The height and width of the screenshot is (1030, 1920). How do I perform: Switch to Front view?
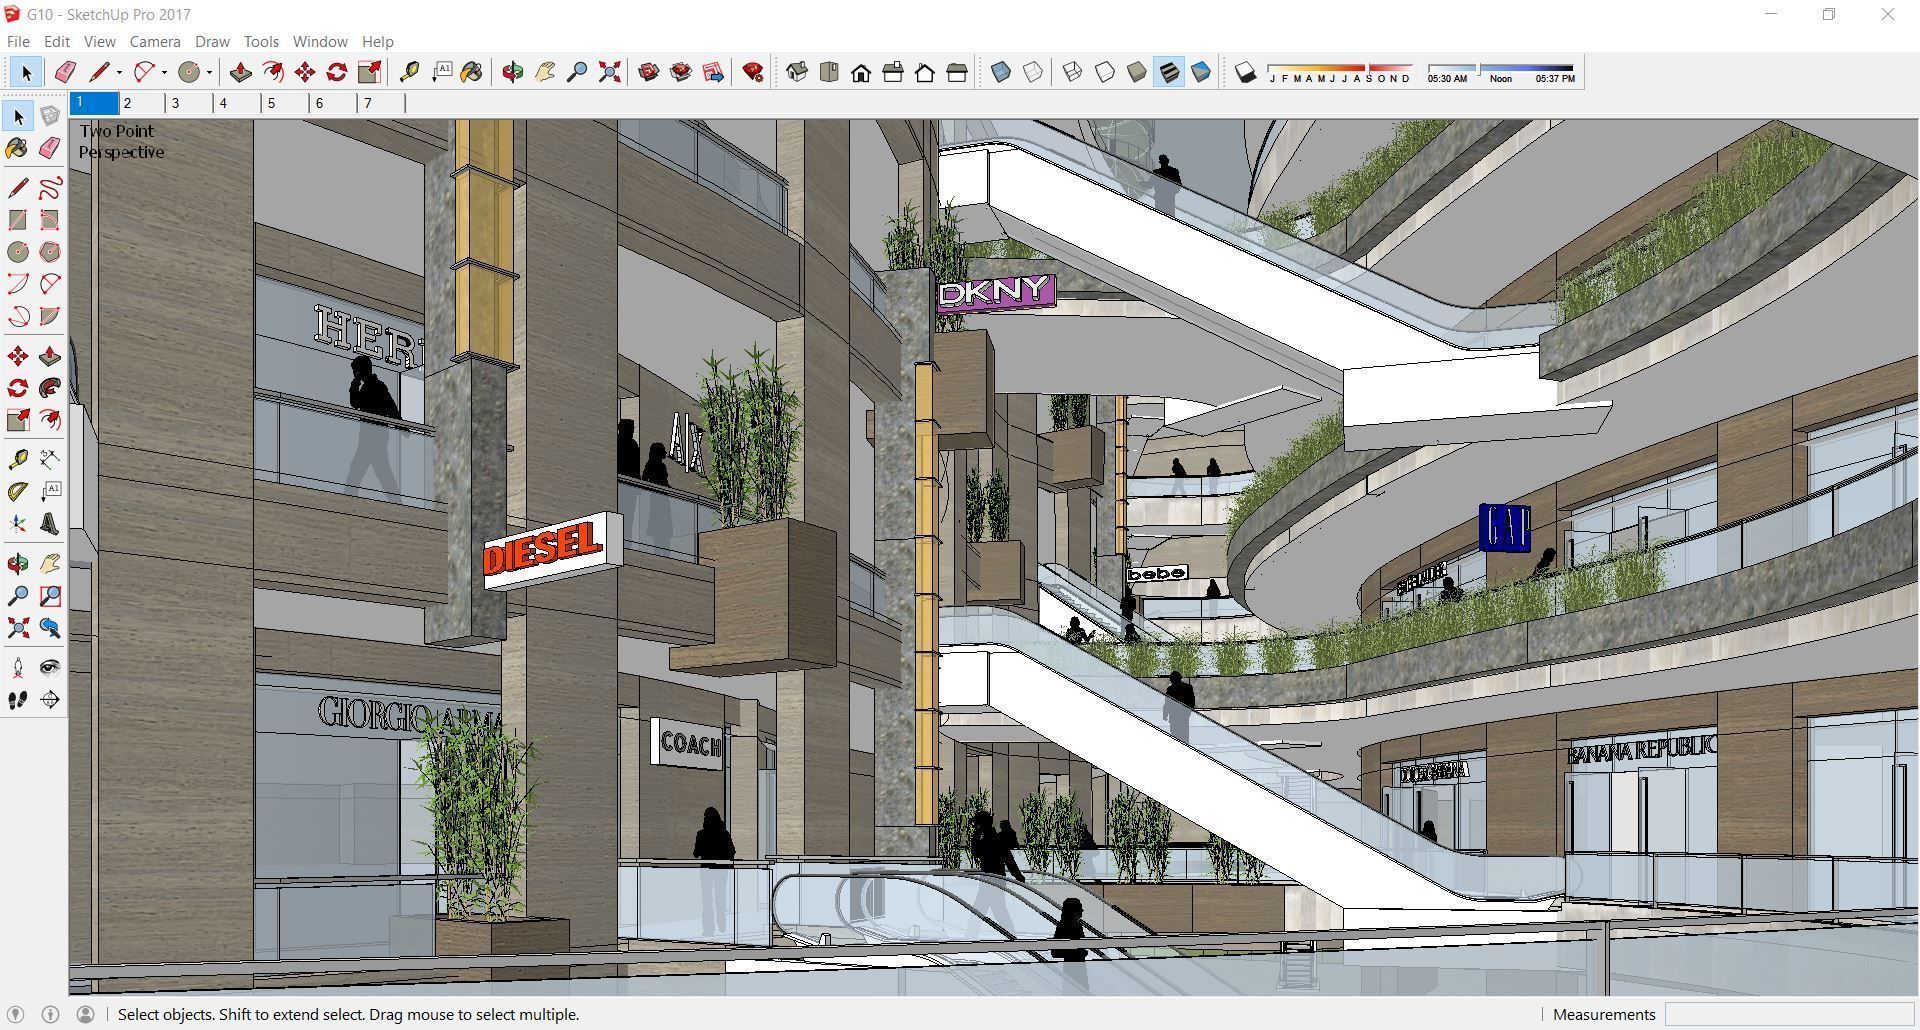861,72
